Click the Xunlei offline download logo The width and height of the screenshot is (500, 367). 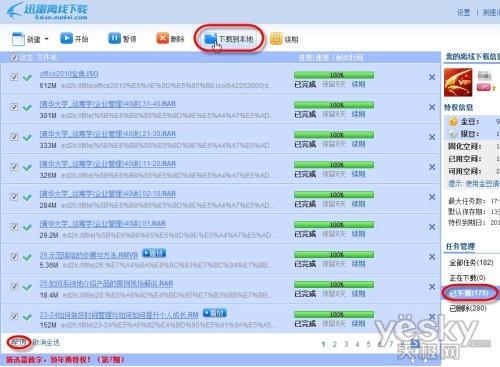pos(47,11)
